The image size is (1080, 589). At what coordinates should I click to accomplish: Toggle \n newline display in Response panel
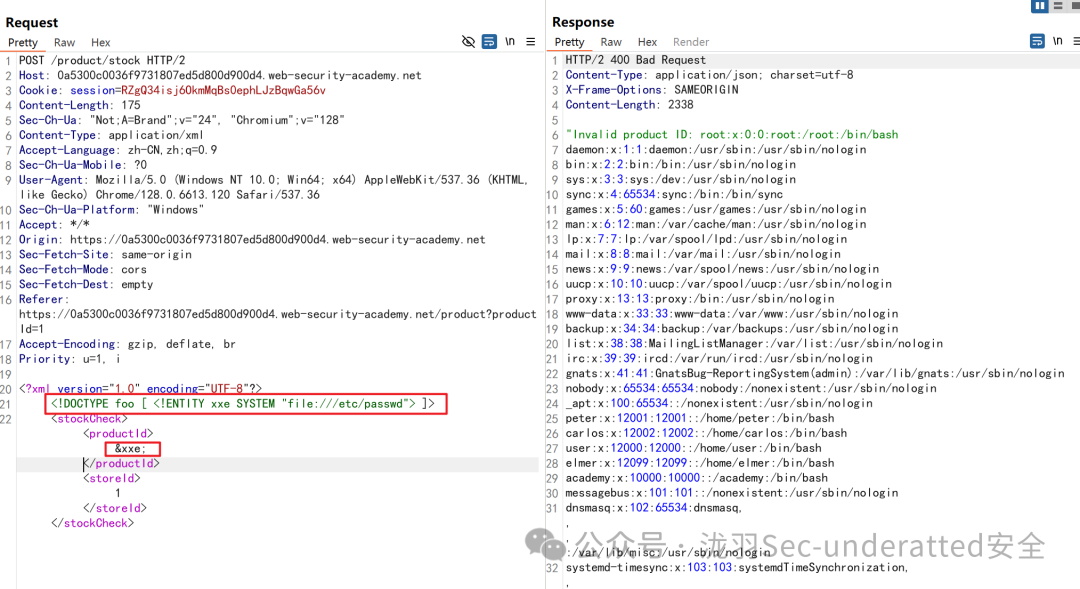(x=1057, y=41)
